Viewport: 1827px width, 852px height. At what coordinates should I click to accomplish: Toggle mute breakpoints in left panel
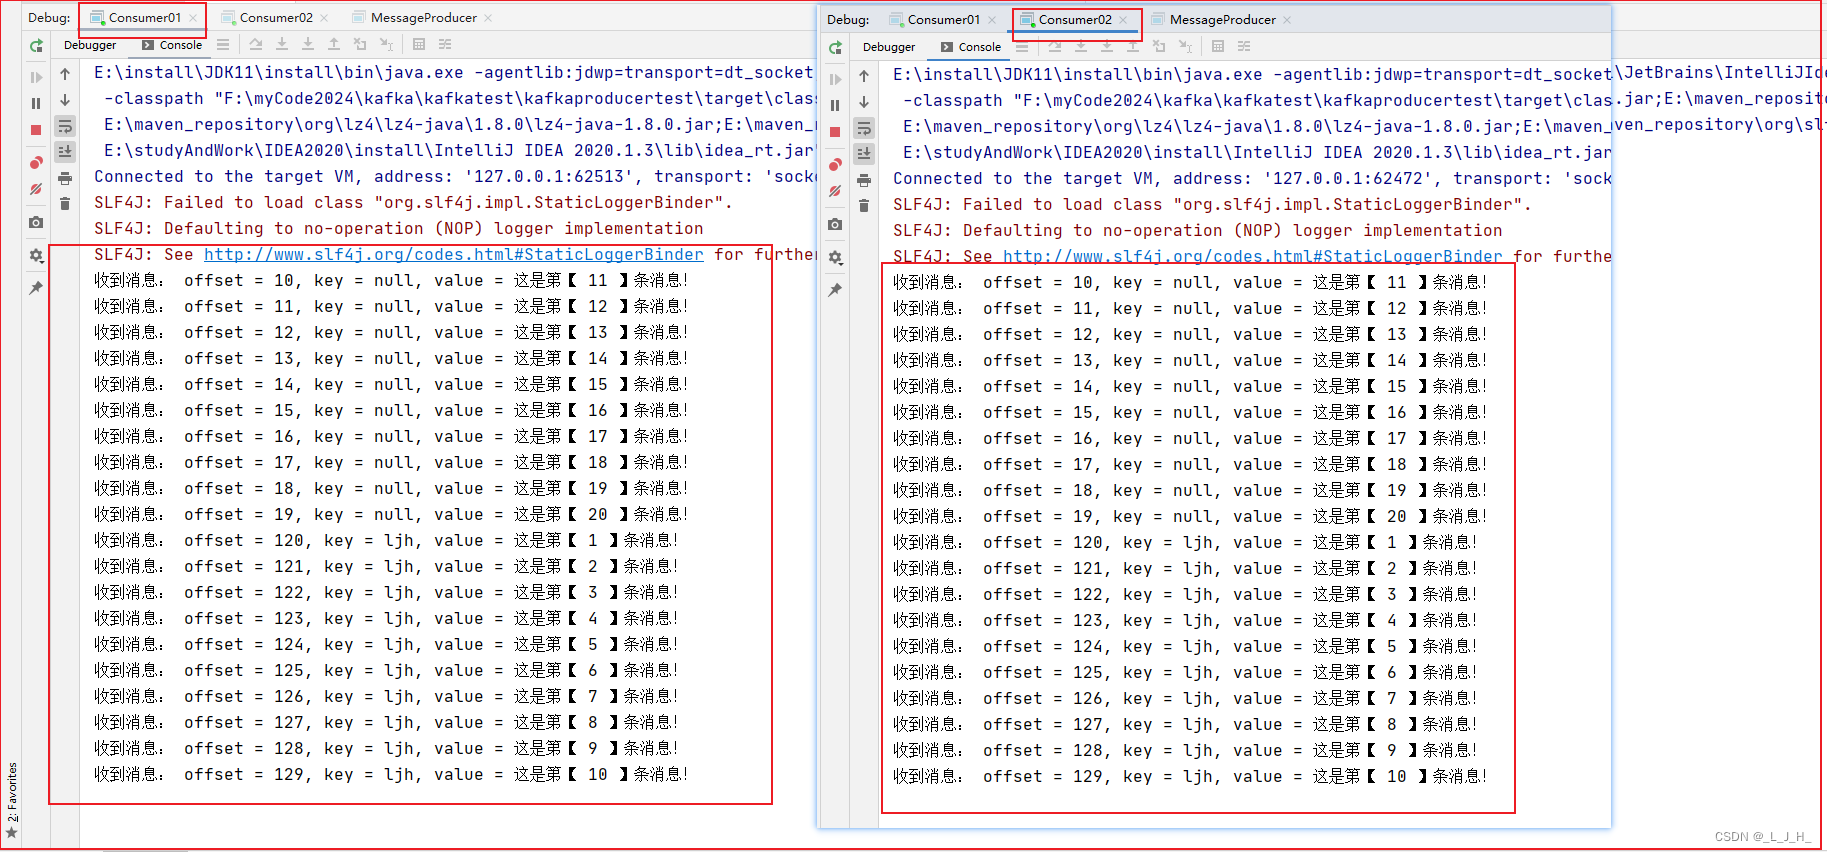click(36, 188)
